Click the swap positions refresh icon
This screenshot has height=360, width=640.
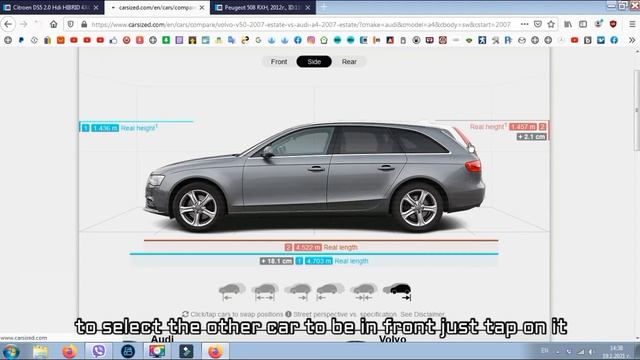click(x=185, y=314)
